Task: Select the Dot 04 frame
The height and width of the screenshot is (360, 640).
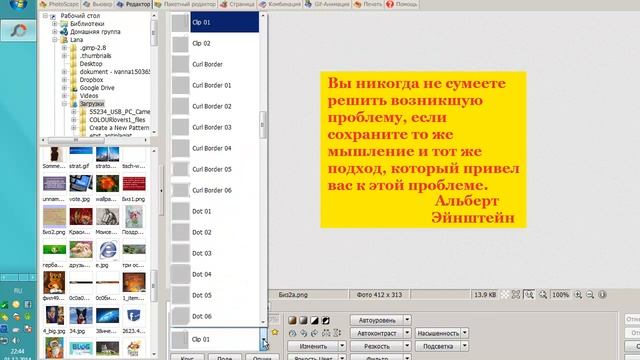Action: (215, 274)
